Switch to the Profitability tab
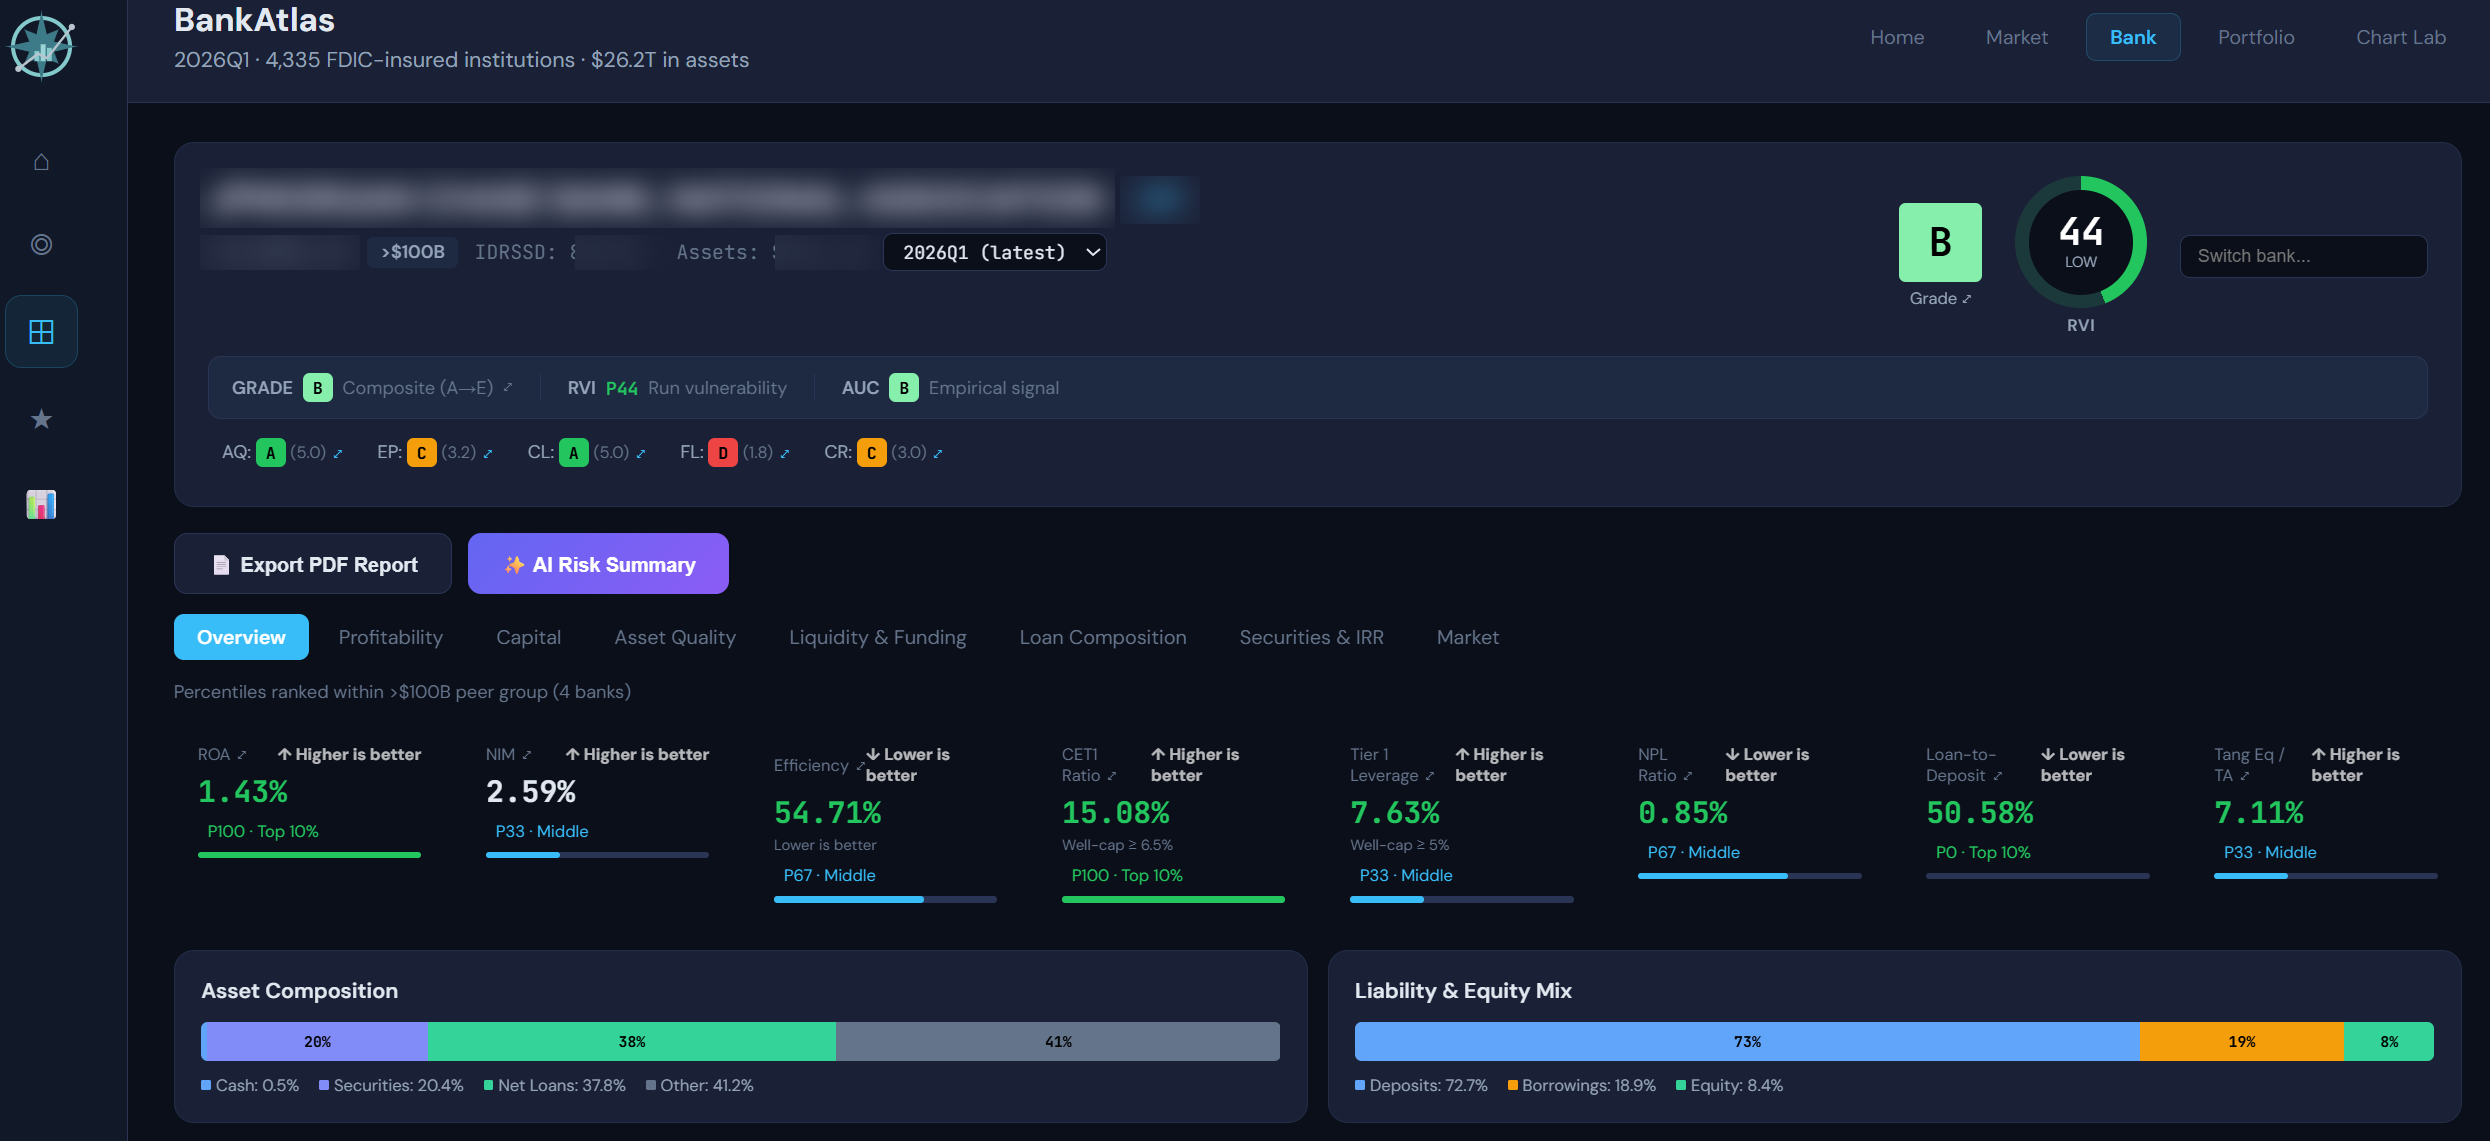 [391, 637]
